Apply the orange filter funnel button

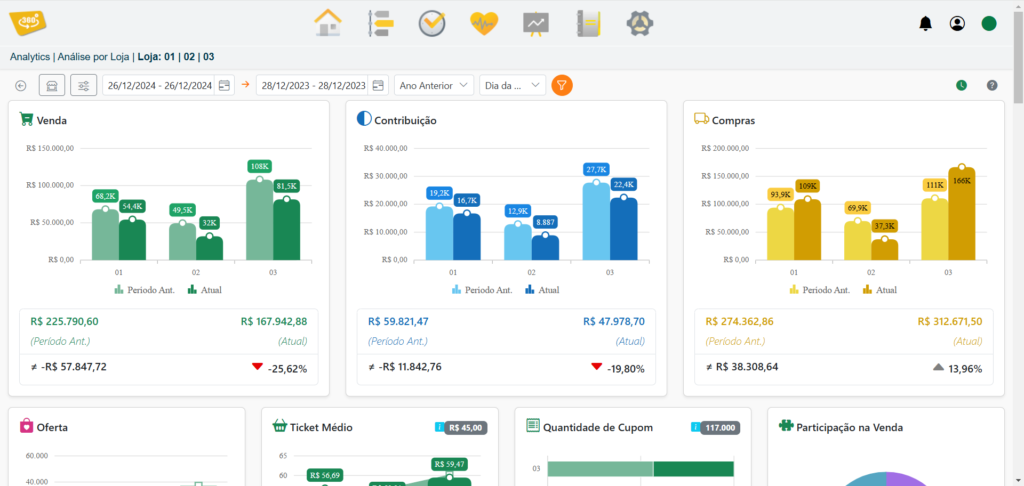[562, 86]
